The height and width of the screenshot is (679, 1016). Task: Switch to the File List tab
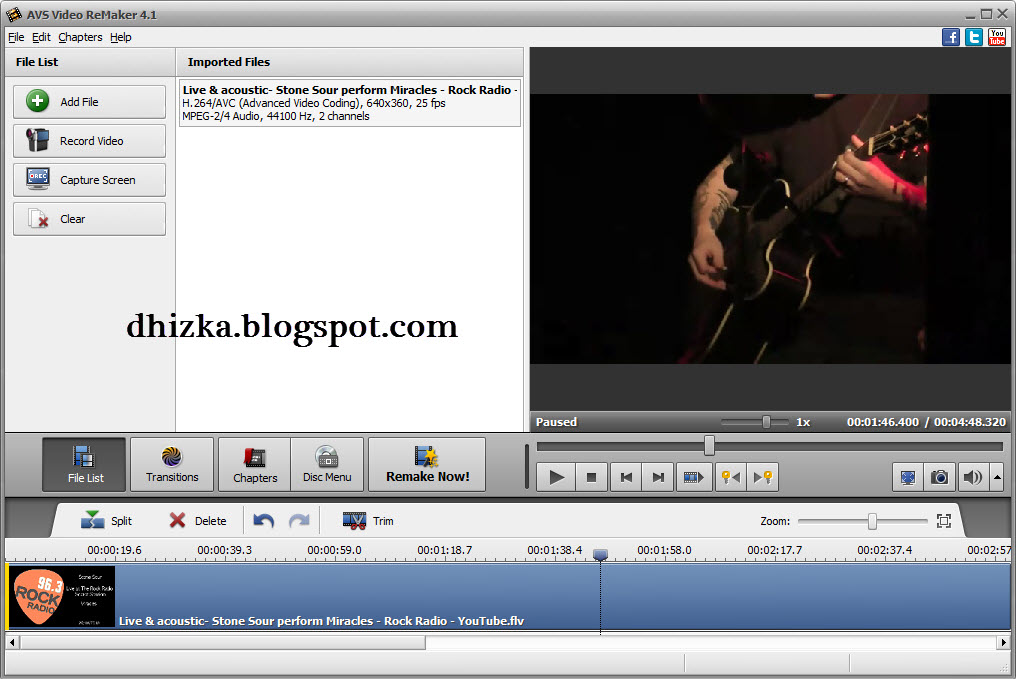click(x=84, y=465)
